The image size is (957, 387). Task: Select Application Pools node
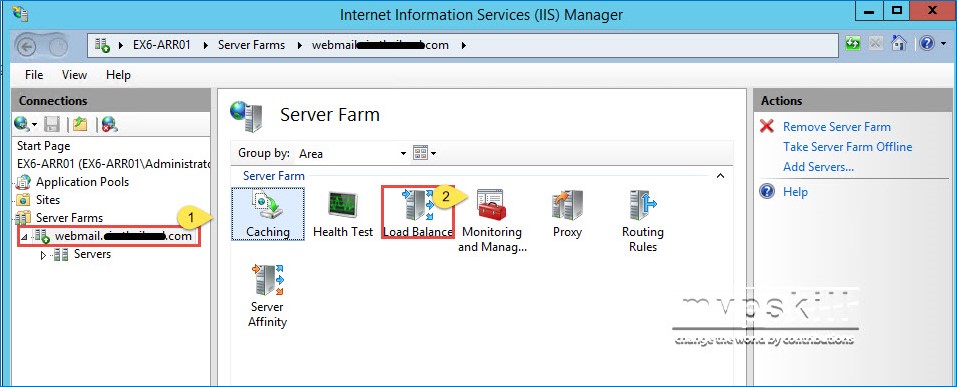coord(82,182)
